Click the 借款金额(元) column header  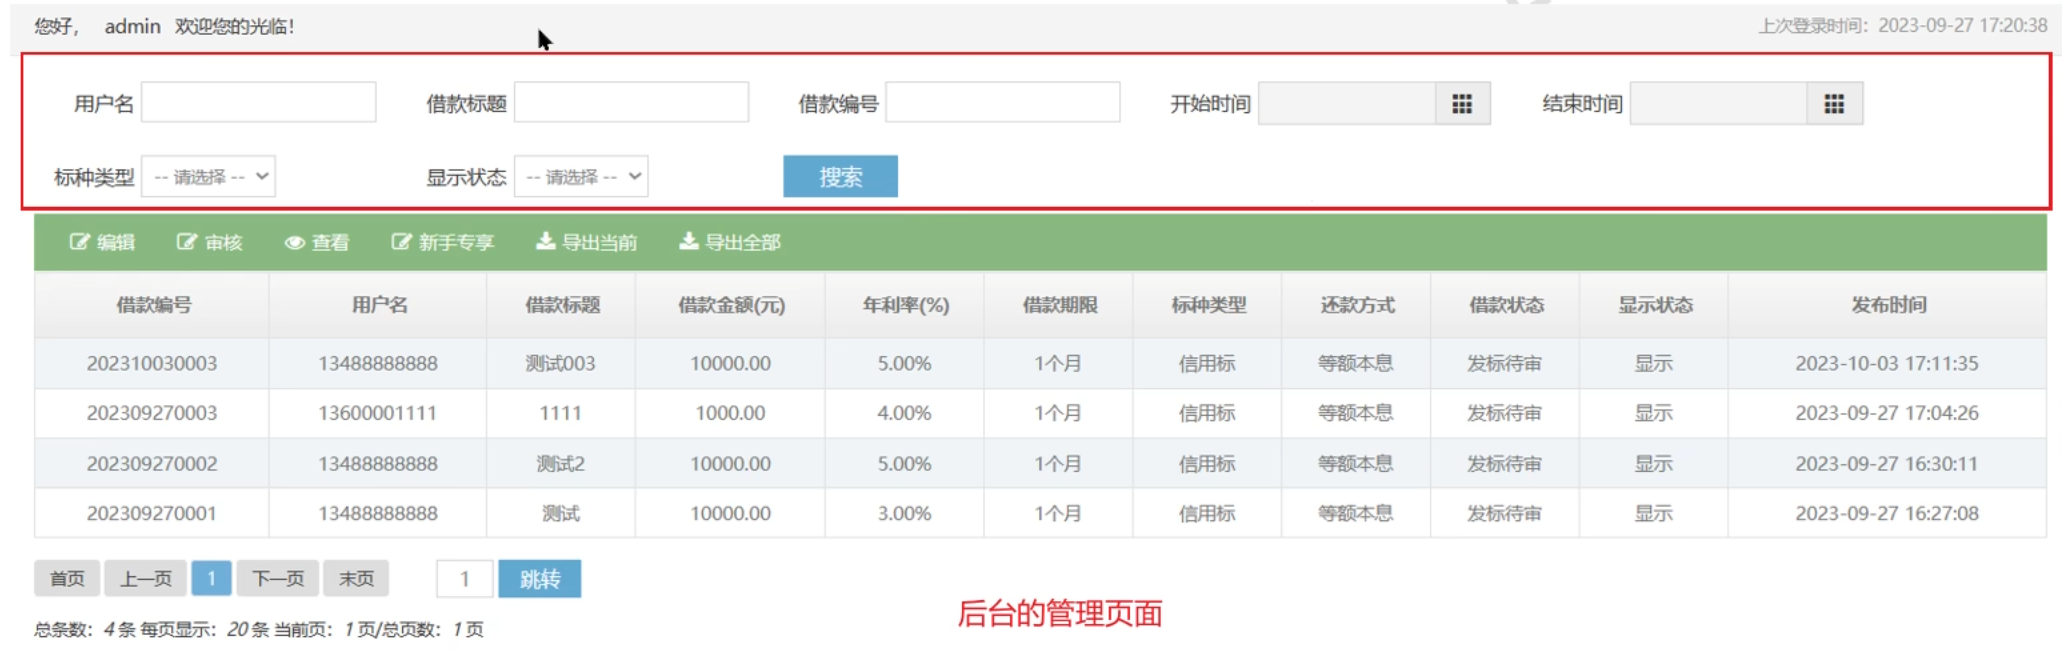coord(730,305)
